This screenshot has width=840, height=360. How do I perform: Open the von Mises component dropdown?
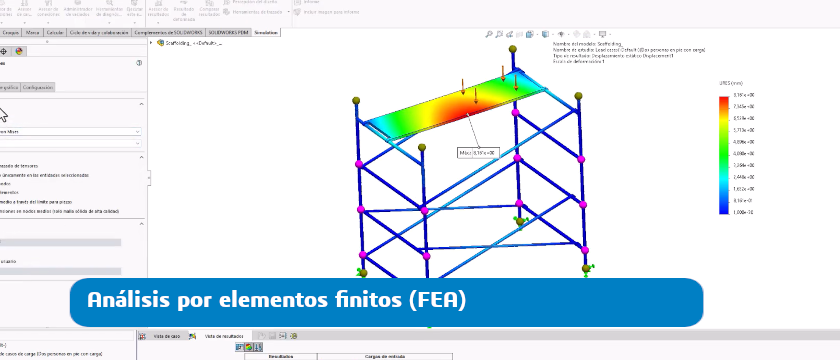pyautogui.click(x=70, y=131)
